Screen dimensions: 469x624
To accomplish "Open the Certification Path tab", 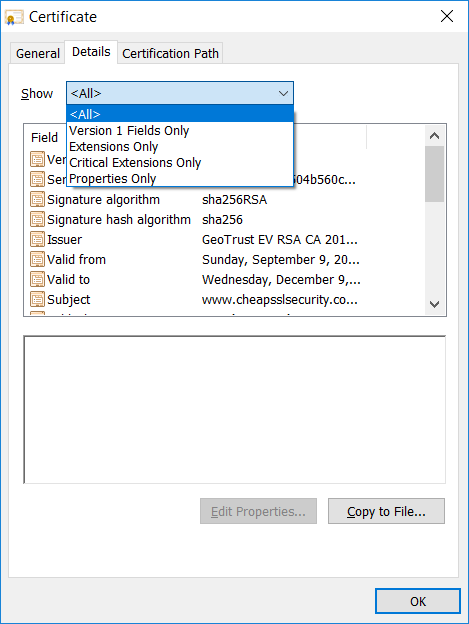I will 170,53.
